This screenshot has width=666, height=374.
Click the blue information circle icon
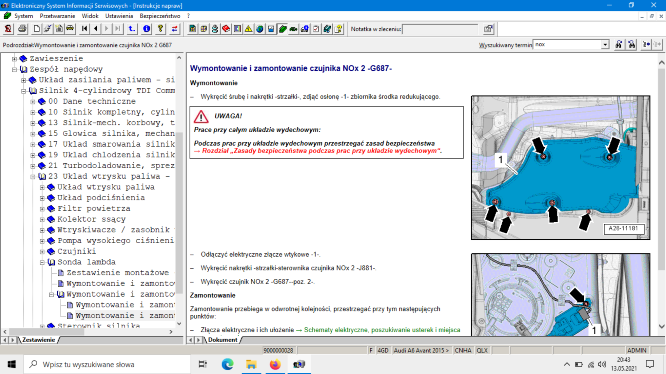(147, 29)
